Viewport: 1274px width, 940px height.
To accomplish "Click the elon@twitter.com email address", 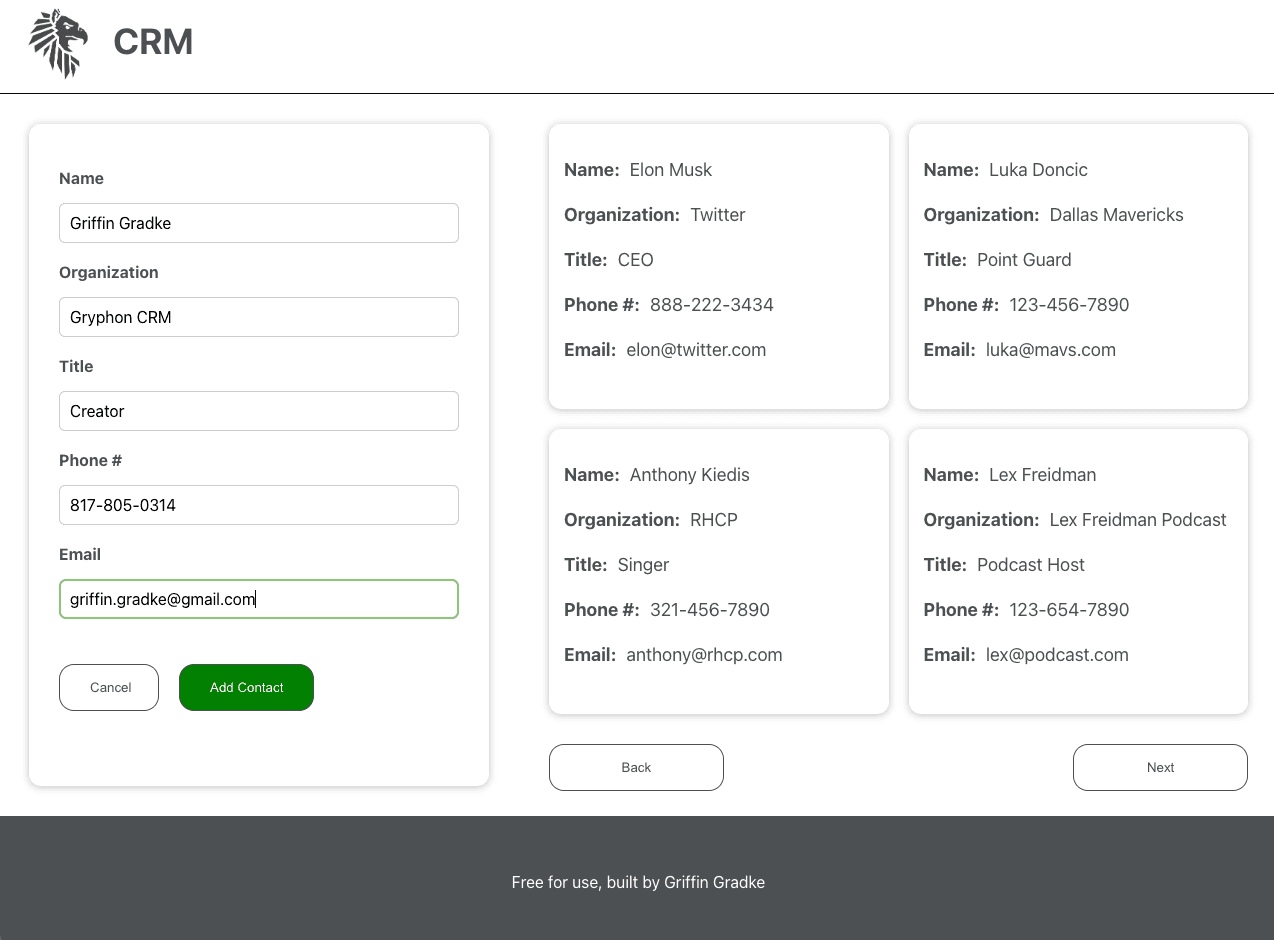I will point(696,350).
